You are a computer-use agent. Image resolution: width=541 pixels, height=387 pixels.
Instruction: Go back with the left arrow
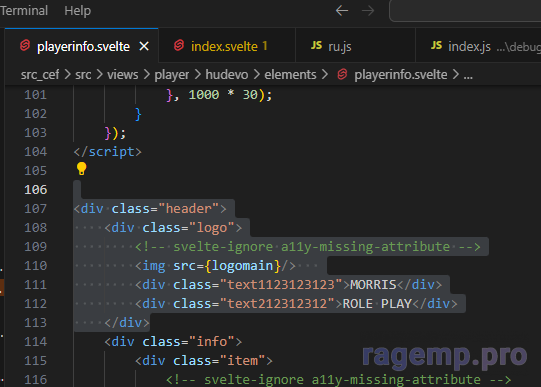click(342, 11)
